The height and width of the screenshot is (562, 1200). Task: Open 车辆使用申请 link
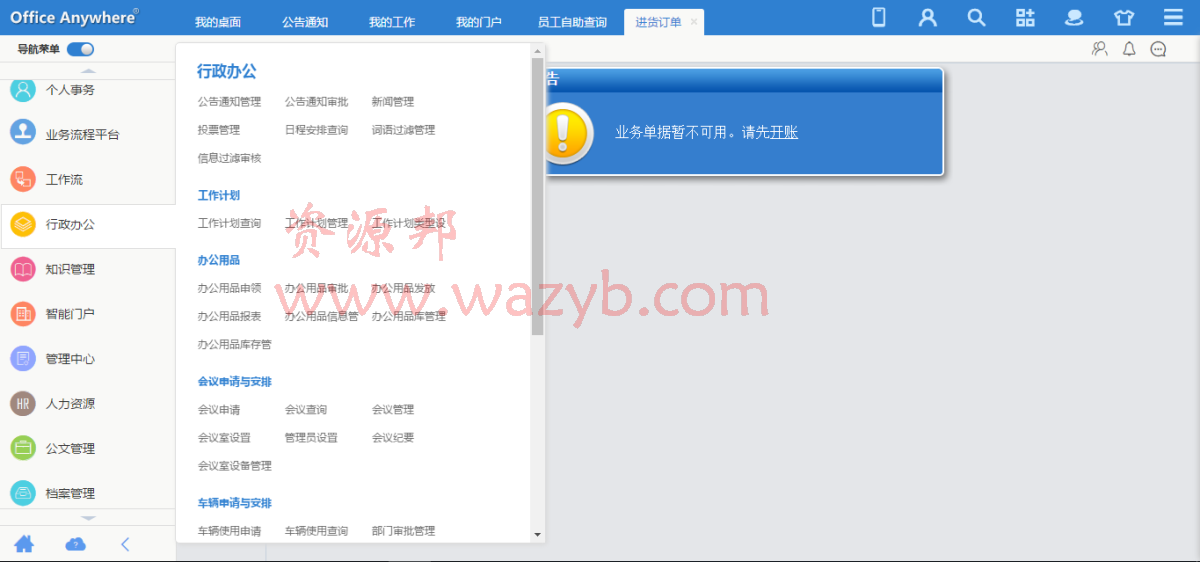(229, 531)
